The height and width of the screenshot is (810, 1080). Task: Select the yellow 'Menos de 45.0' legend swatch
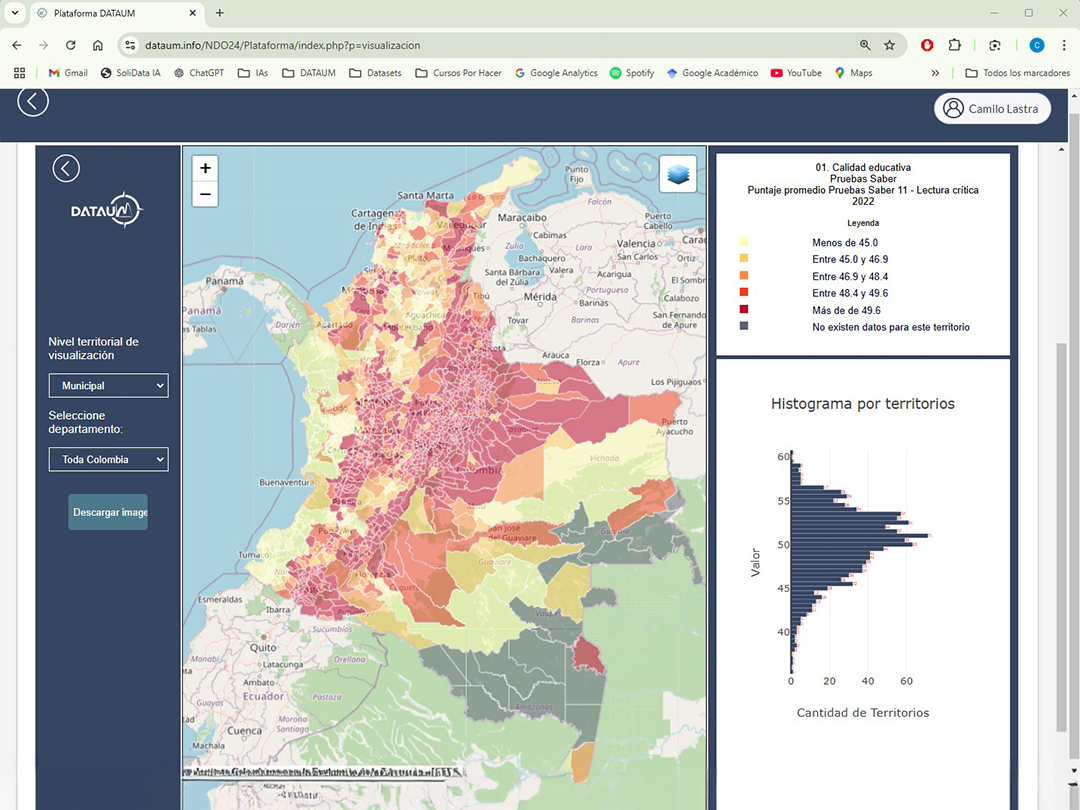point(742,242)
